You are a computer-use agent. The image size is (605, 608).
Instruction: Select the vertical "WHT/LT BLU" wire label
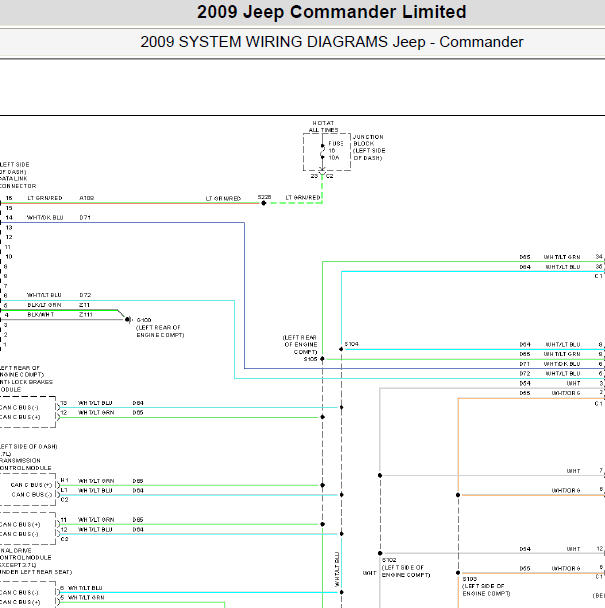pyautogui.click(x=337, y=569)
